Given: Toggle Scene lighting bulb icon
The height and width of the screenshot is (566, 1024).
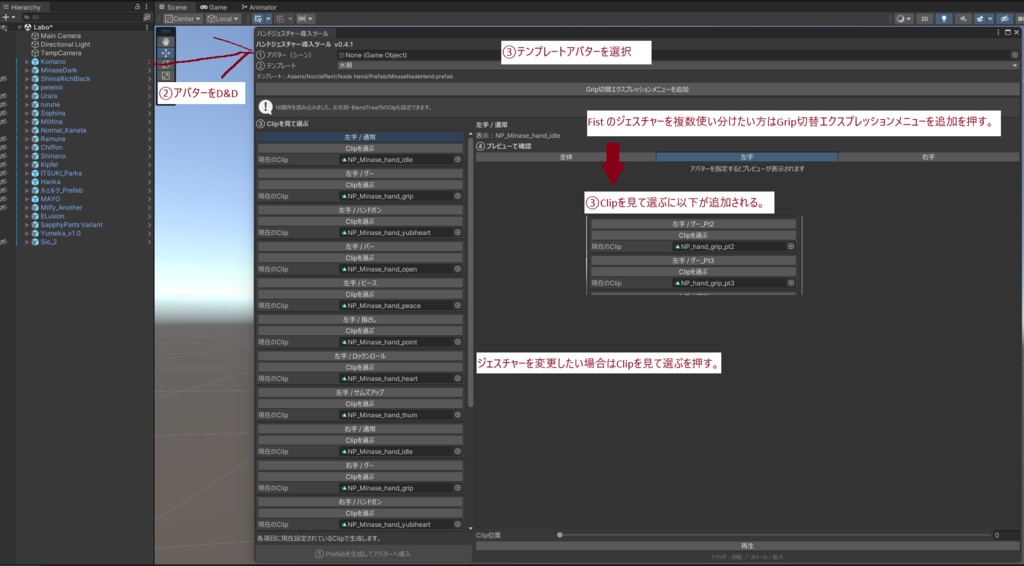Looking at the screenshot, I should point(944,19).
